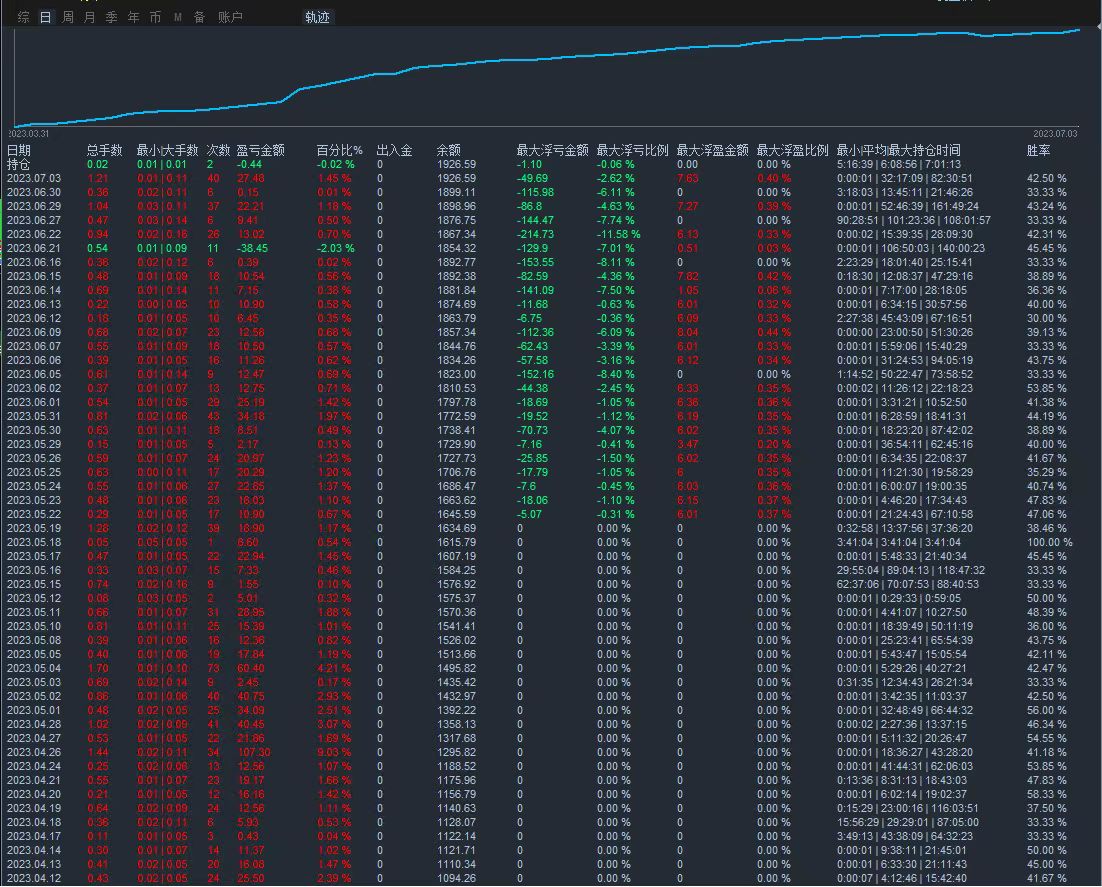Click the 2023.03.31 chart start date label
The width and height of the screenshot is (1102, 887).
coord(30,133)
